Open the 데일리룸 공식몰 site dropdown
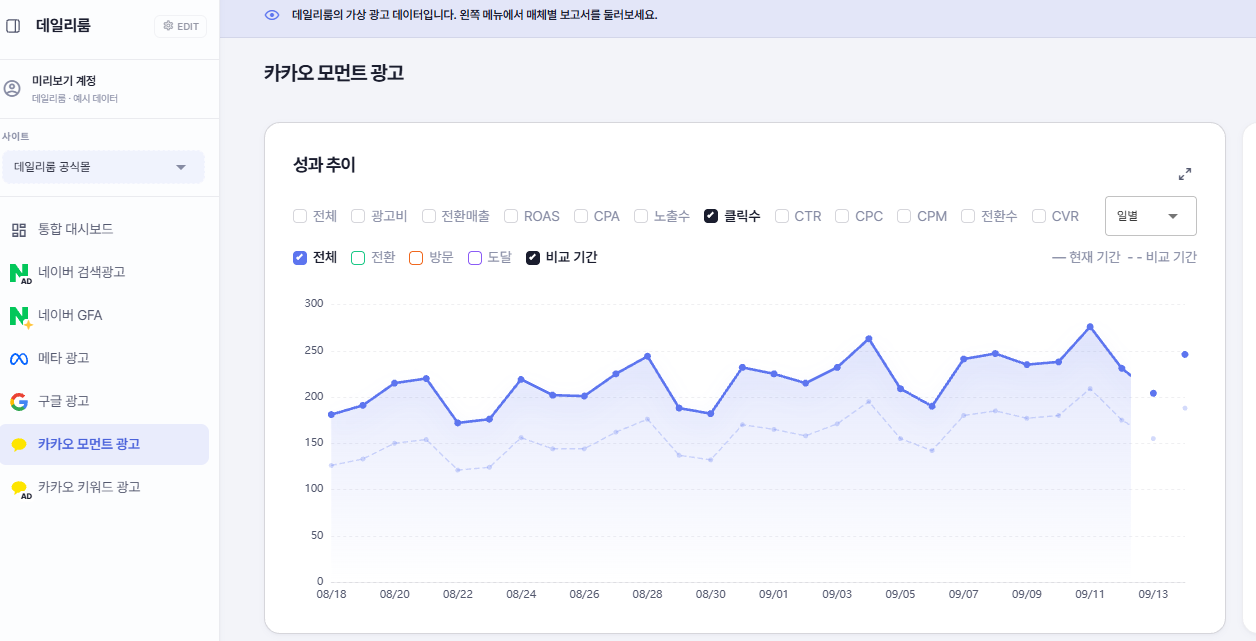Screen dimensions: 1256x641 103,167
